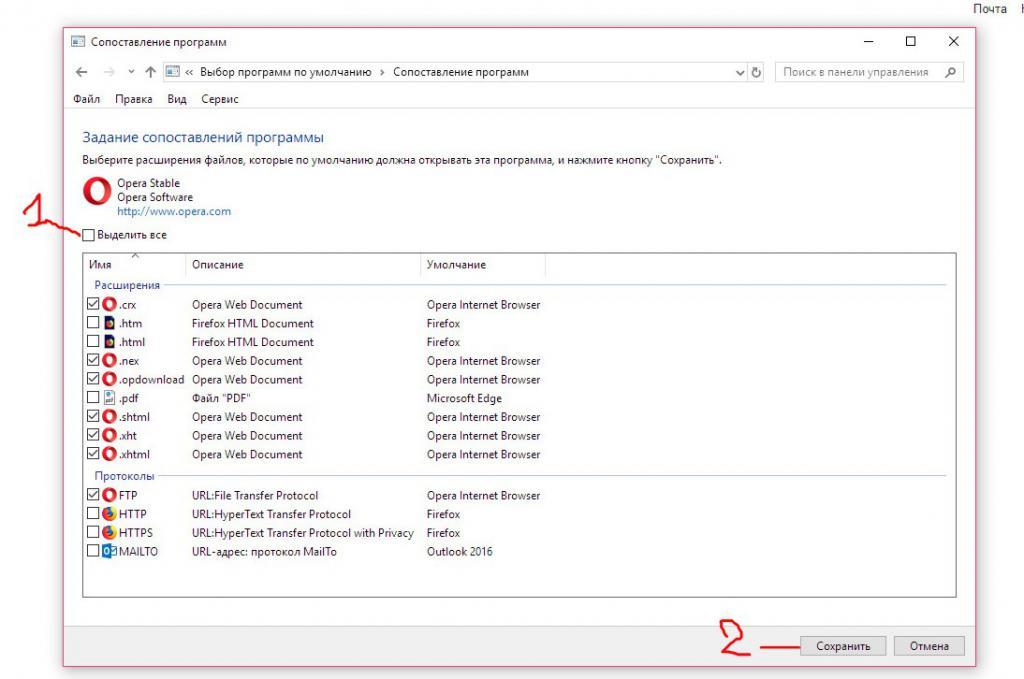Click the document icon beside .html
The height and width of the screenshot is (679, 1024).
[x=110, y=341]
